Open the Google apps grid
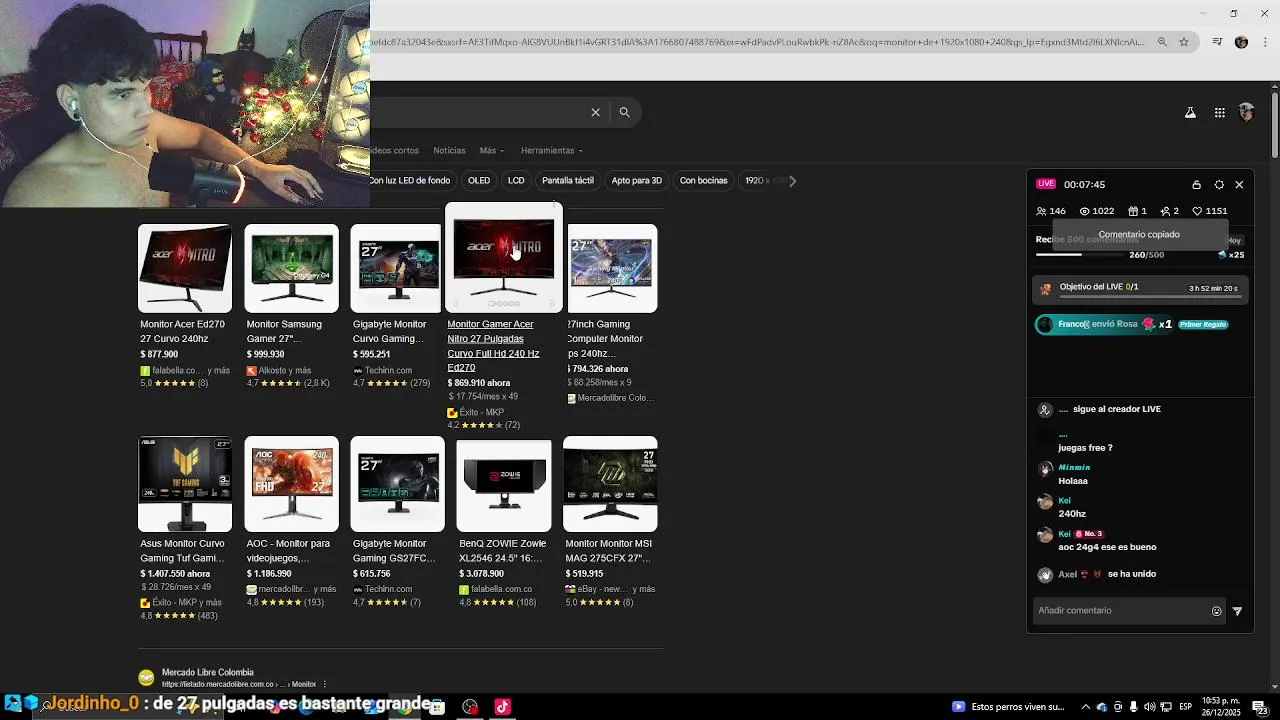The width and height of the screenshot is (1280, 720). [1220, 113]
